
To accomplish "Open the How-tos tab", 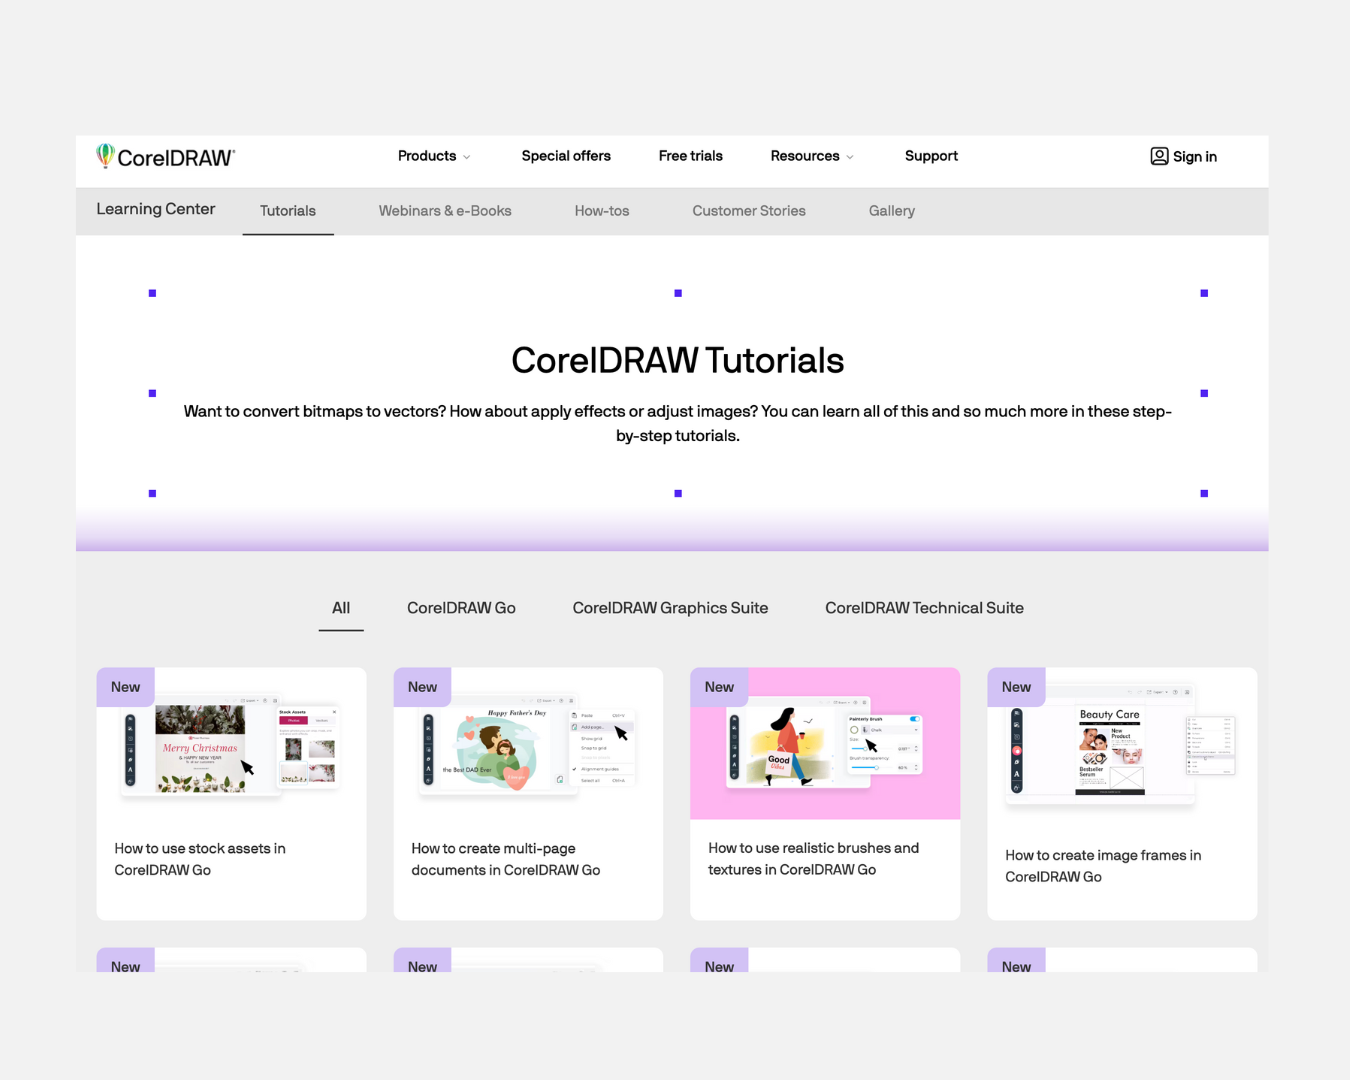I will [x=602, y=211].
